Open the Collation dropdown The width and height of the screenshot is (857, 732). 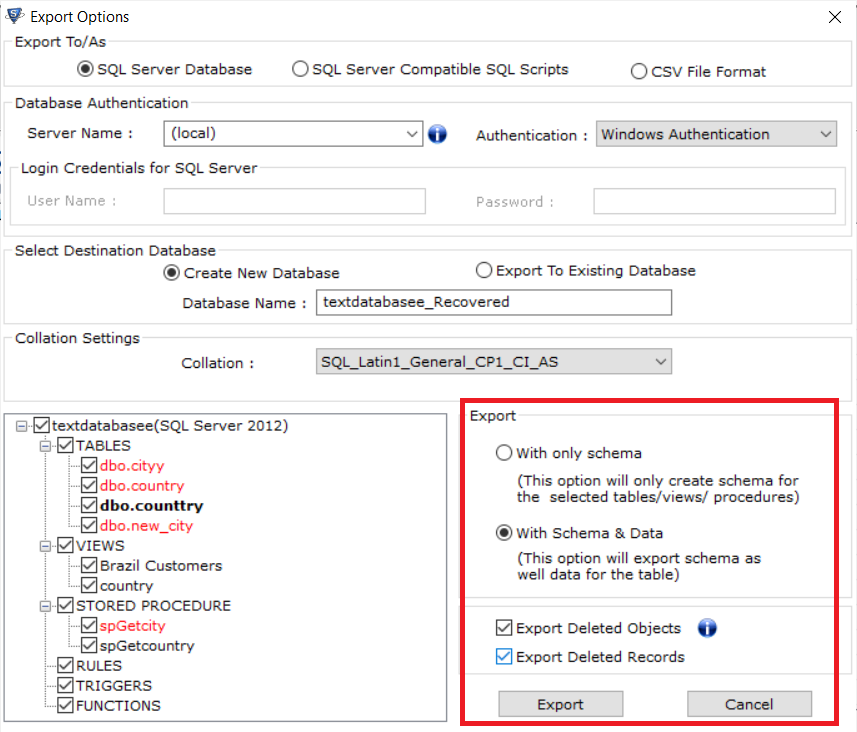[660, 362]
